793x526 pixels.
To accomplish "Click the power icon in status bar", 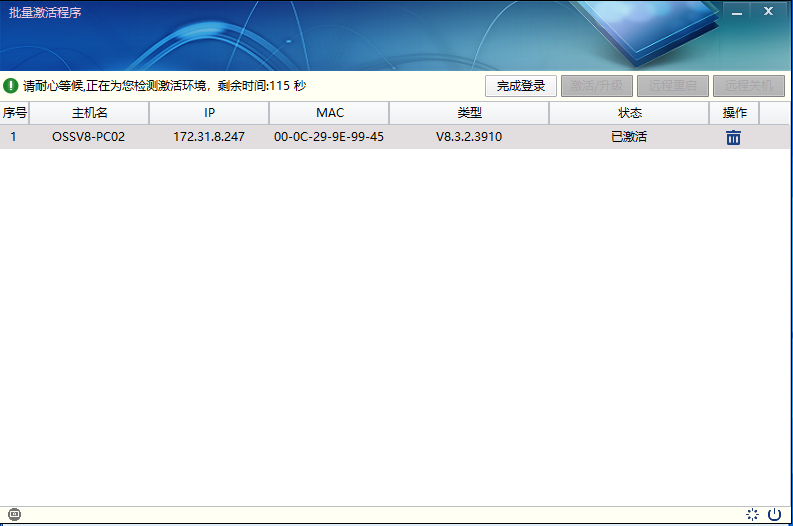I will 774,515.
